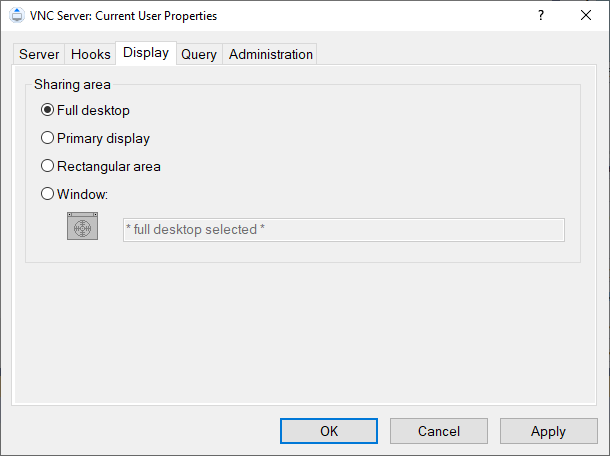Image resolution: width=610 pixels, height=456 pixels.
Task: Apply the display settings
Action: click(x=549, y=431)
